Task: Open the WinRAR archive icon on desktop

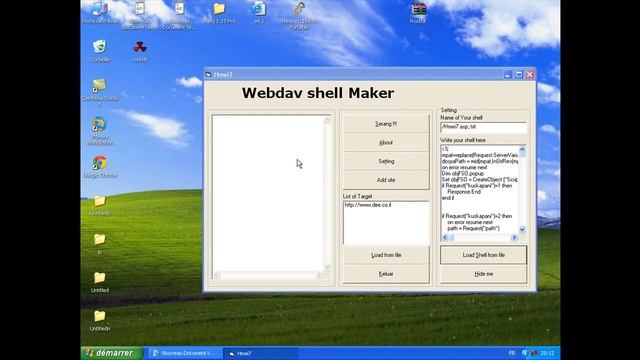Action: click(418, 13)
